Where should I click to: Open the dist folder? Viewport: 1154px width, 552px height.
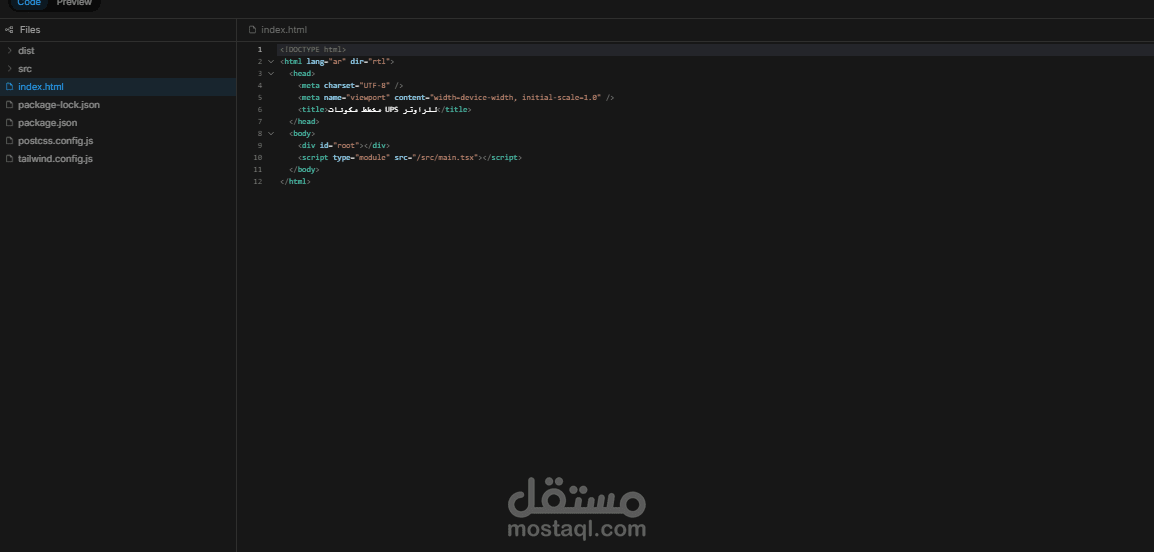[x=26, y=51]
